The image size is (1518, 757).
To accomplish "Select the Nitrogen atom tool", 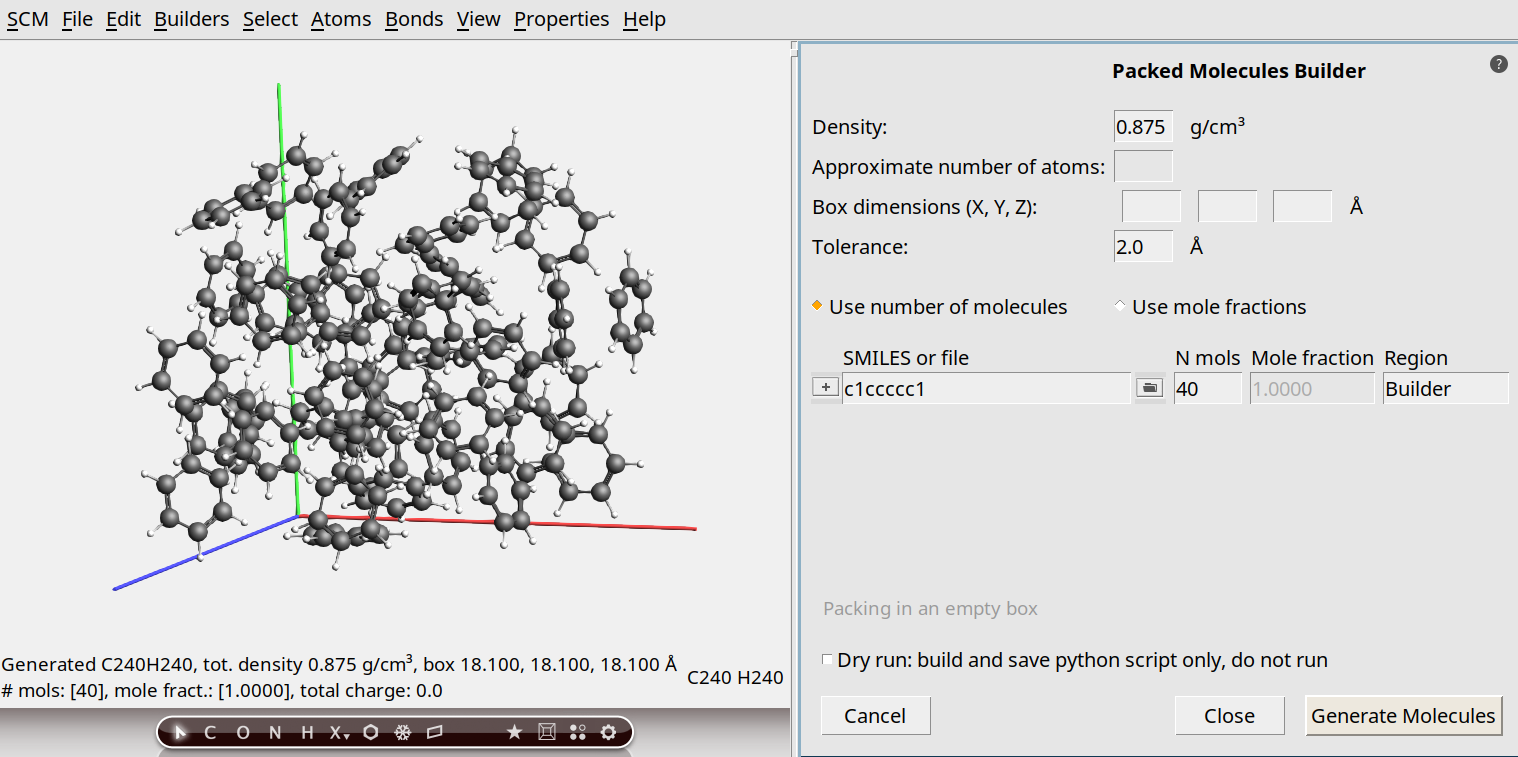I will (275, 733).
